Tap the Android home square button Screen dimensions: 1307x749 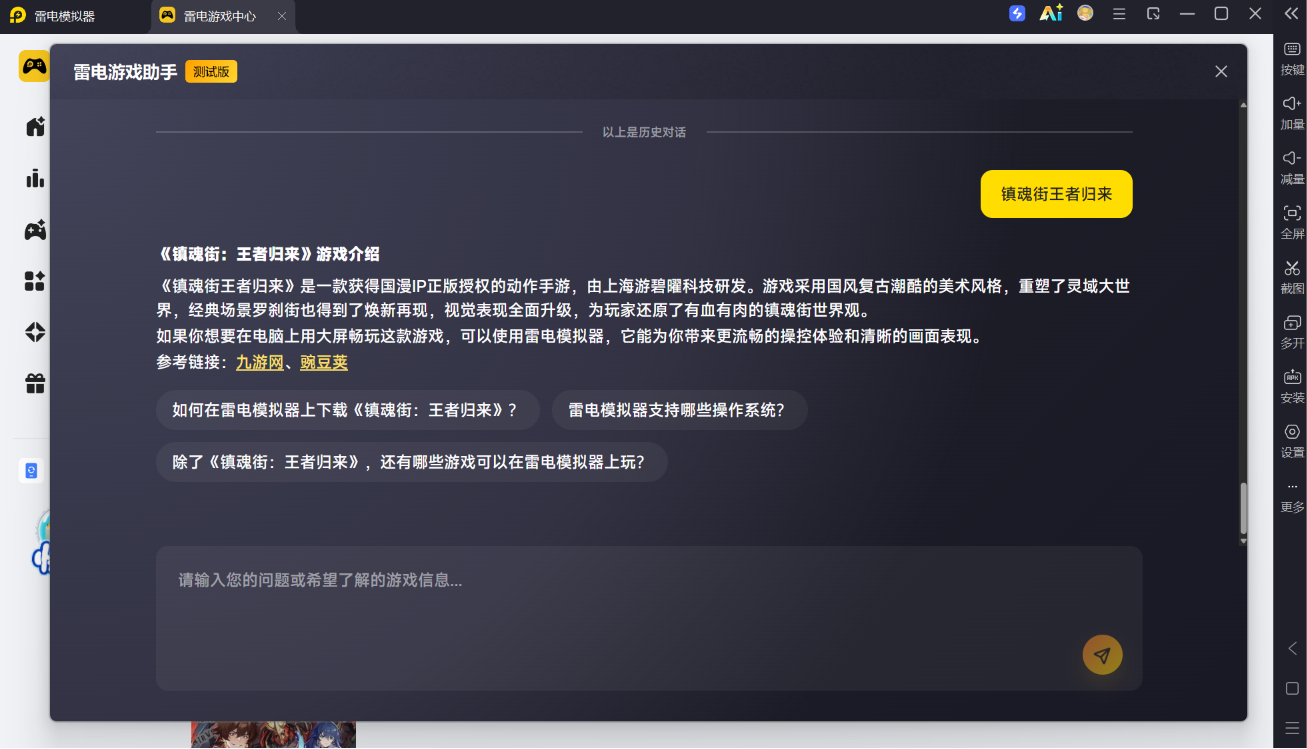pyautogui.click(x=1292, y=689)
